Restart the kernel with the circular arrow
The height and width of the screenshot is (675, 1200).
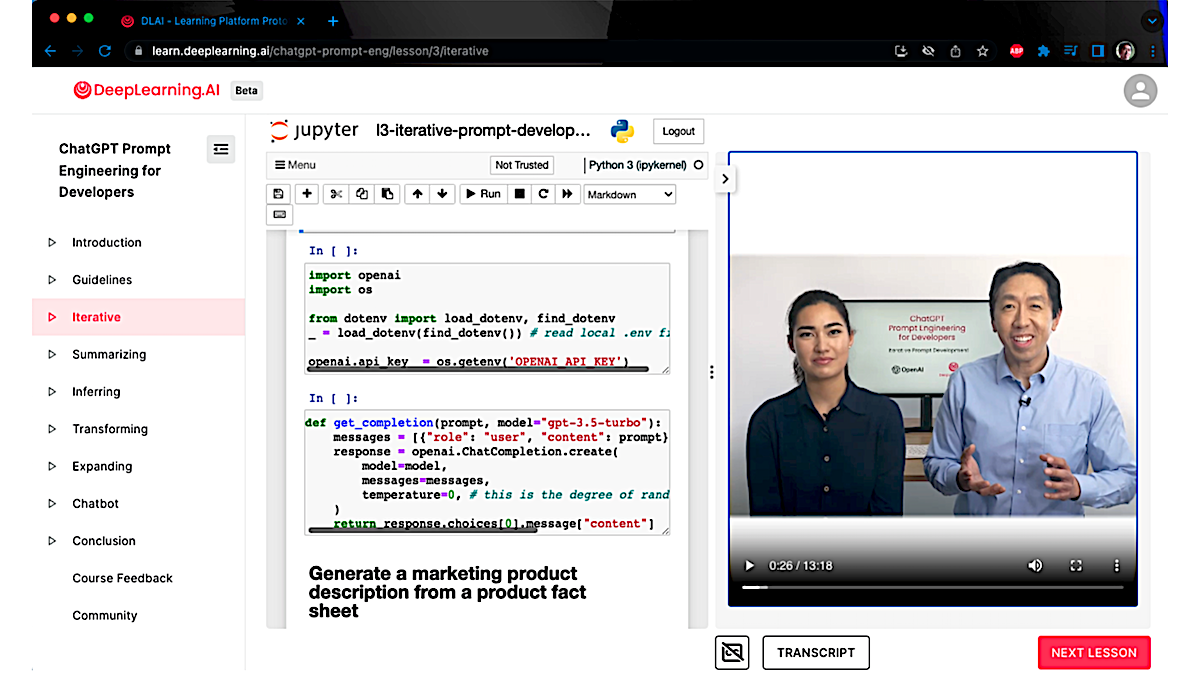(x=543, y=194)
